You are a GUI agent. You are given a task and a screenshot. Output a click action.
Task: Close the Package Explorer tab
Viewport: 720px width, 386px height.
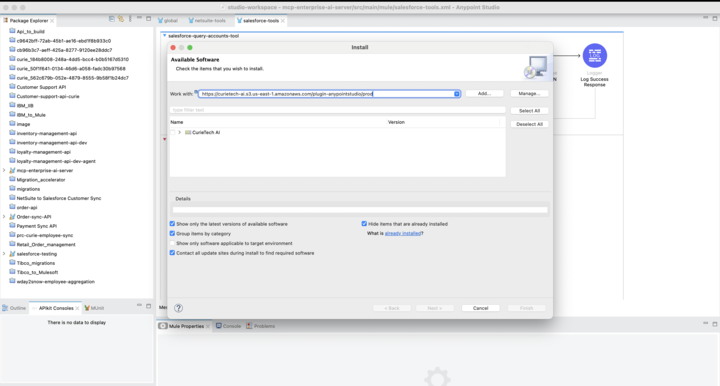click(x=52, y=21)
